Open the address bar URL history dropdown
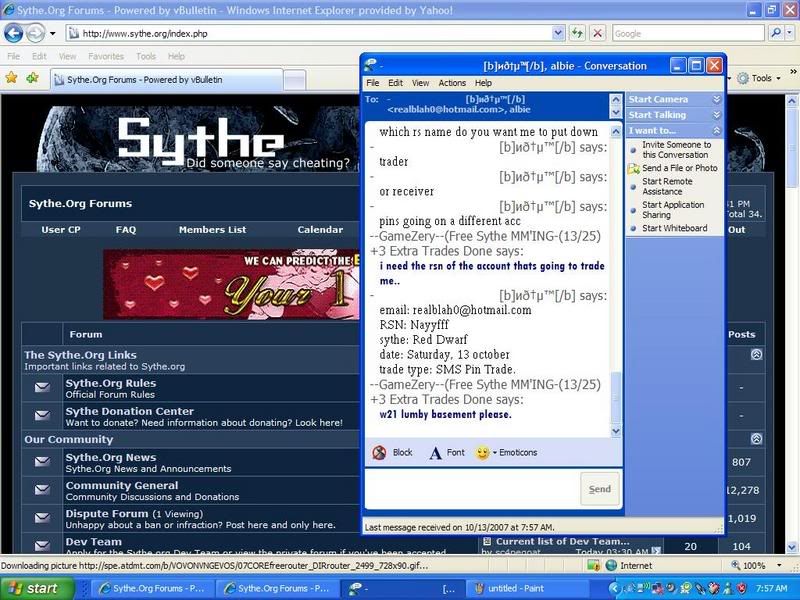Screen dimensions: 800x600 [x=558, y=34]
